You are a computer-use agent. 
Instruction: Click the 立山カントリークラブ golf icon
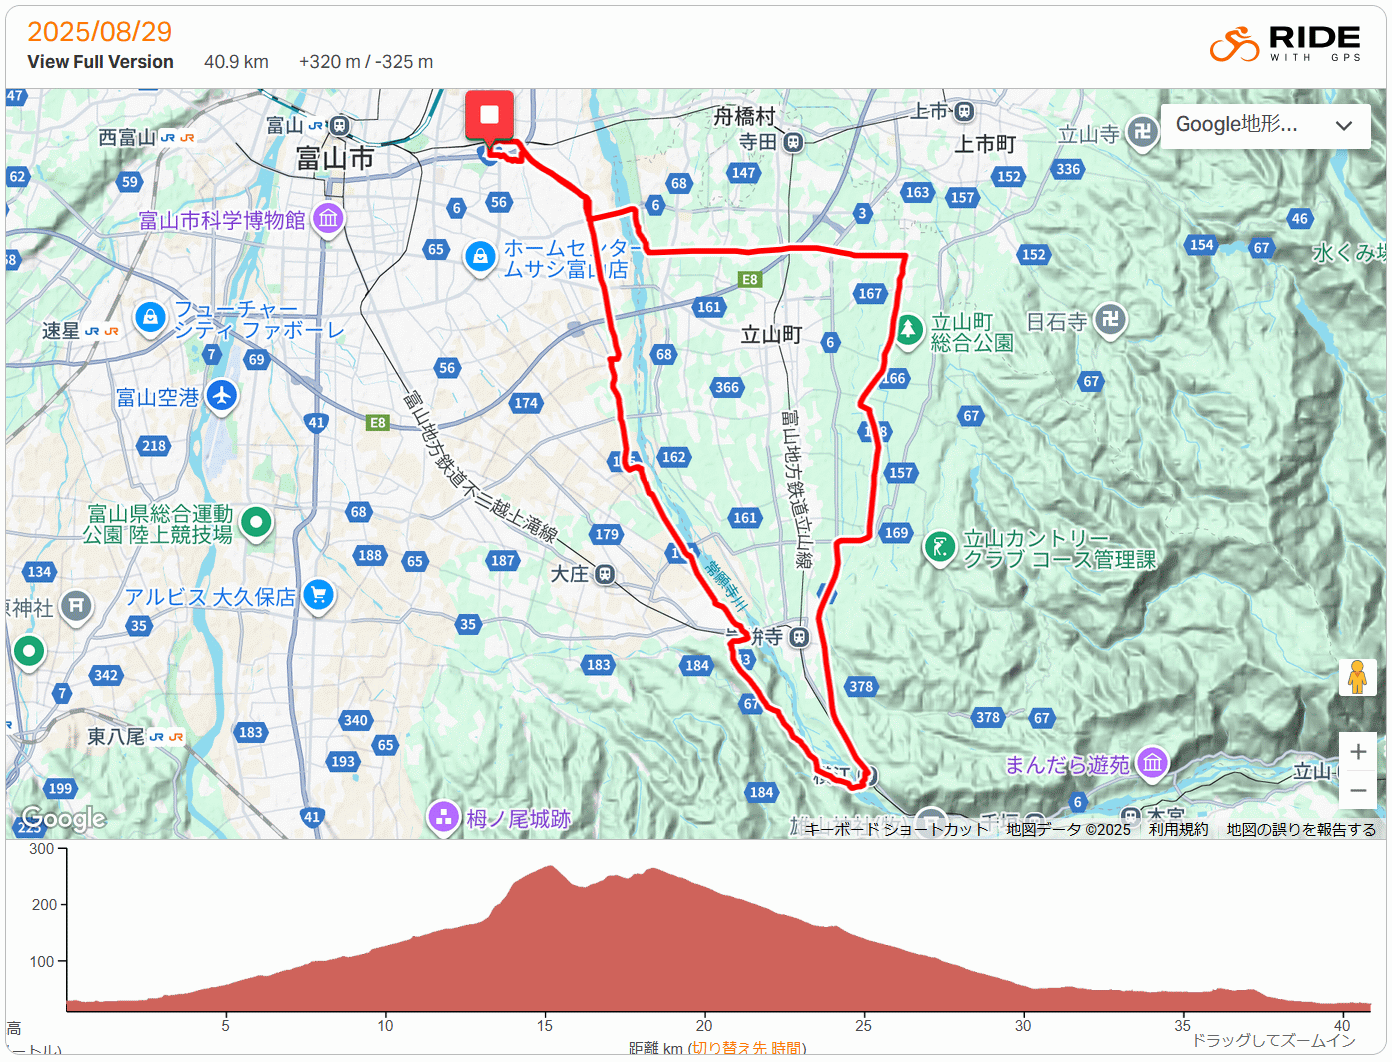[x=939, y=547]
